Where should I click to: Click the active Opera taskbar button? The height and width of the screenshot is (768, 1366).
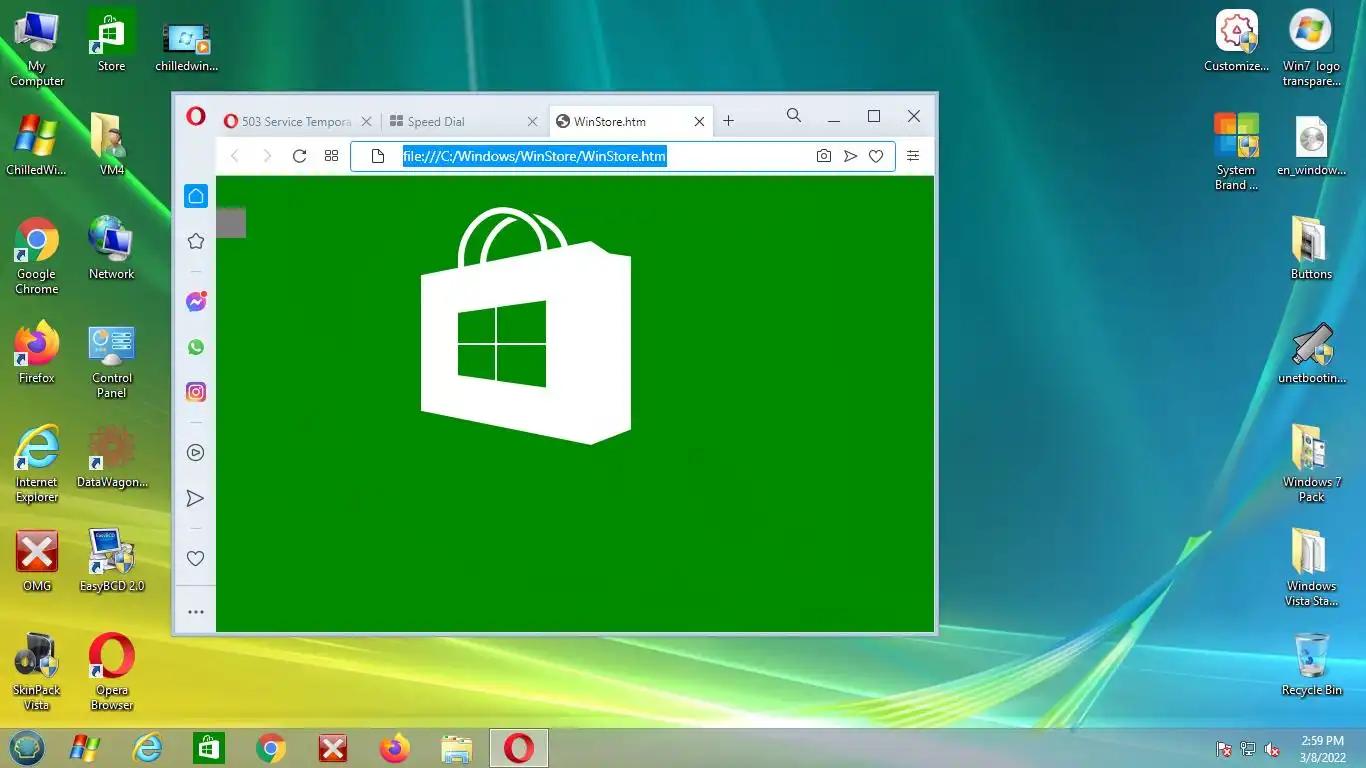pyautogui.click(x=518, y=747)
